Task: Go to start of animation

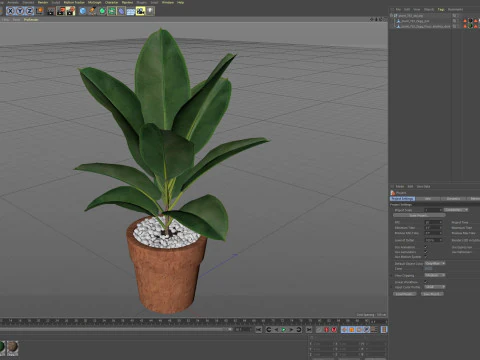Action: click(259, 330)
